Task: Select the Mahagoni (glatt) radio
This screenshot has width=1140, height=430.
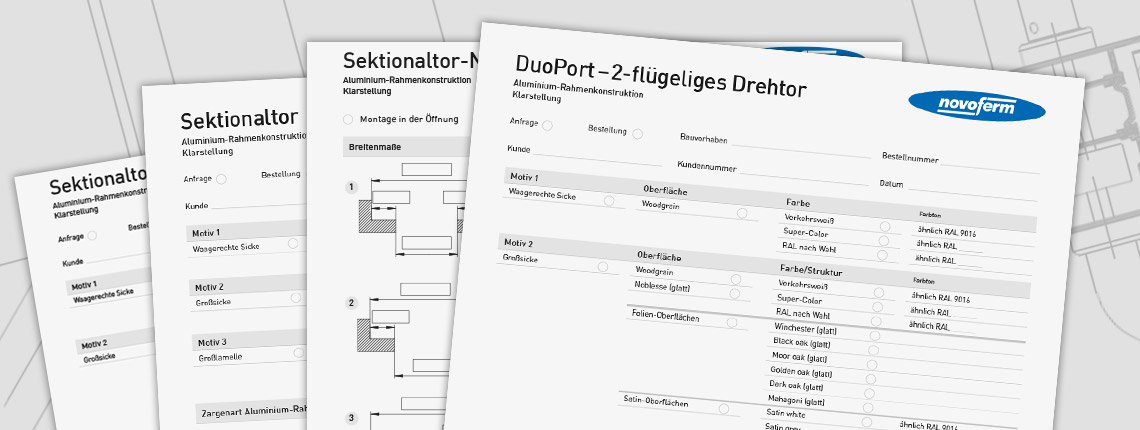Action: coord(867,407)
